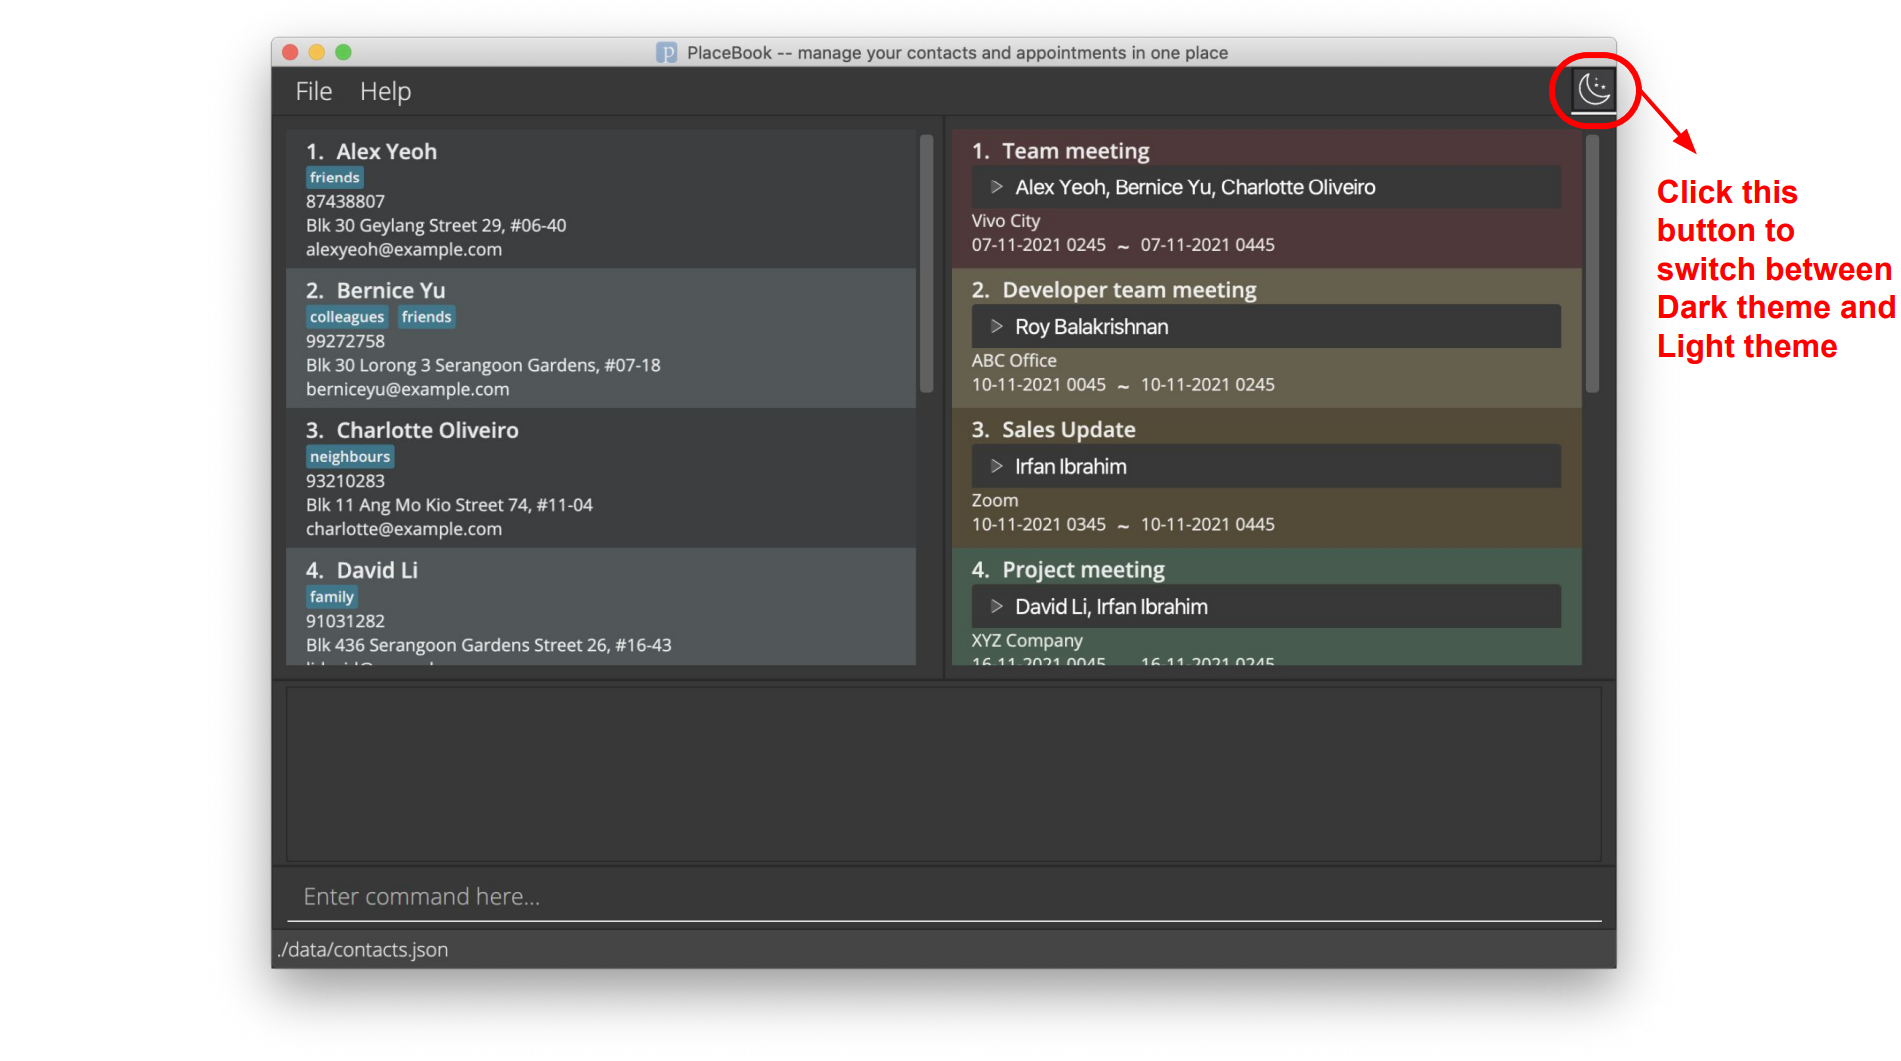Click the appointments list scrollbar
Screen dimensions: 1901x1061
click(x=1593, y=264)
